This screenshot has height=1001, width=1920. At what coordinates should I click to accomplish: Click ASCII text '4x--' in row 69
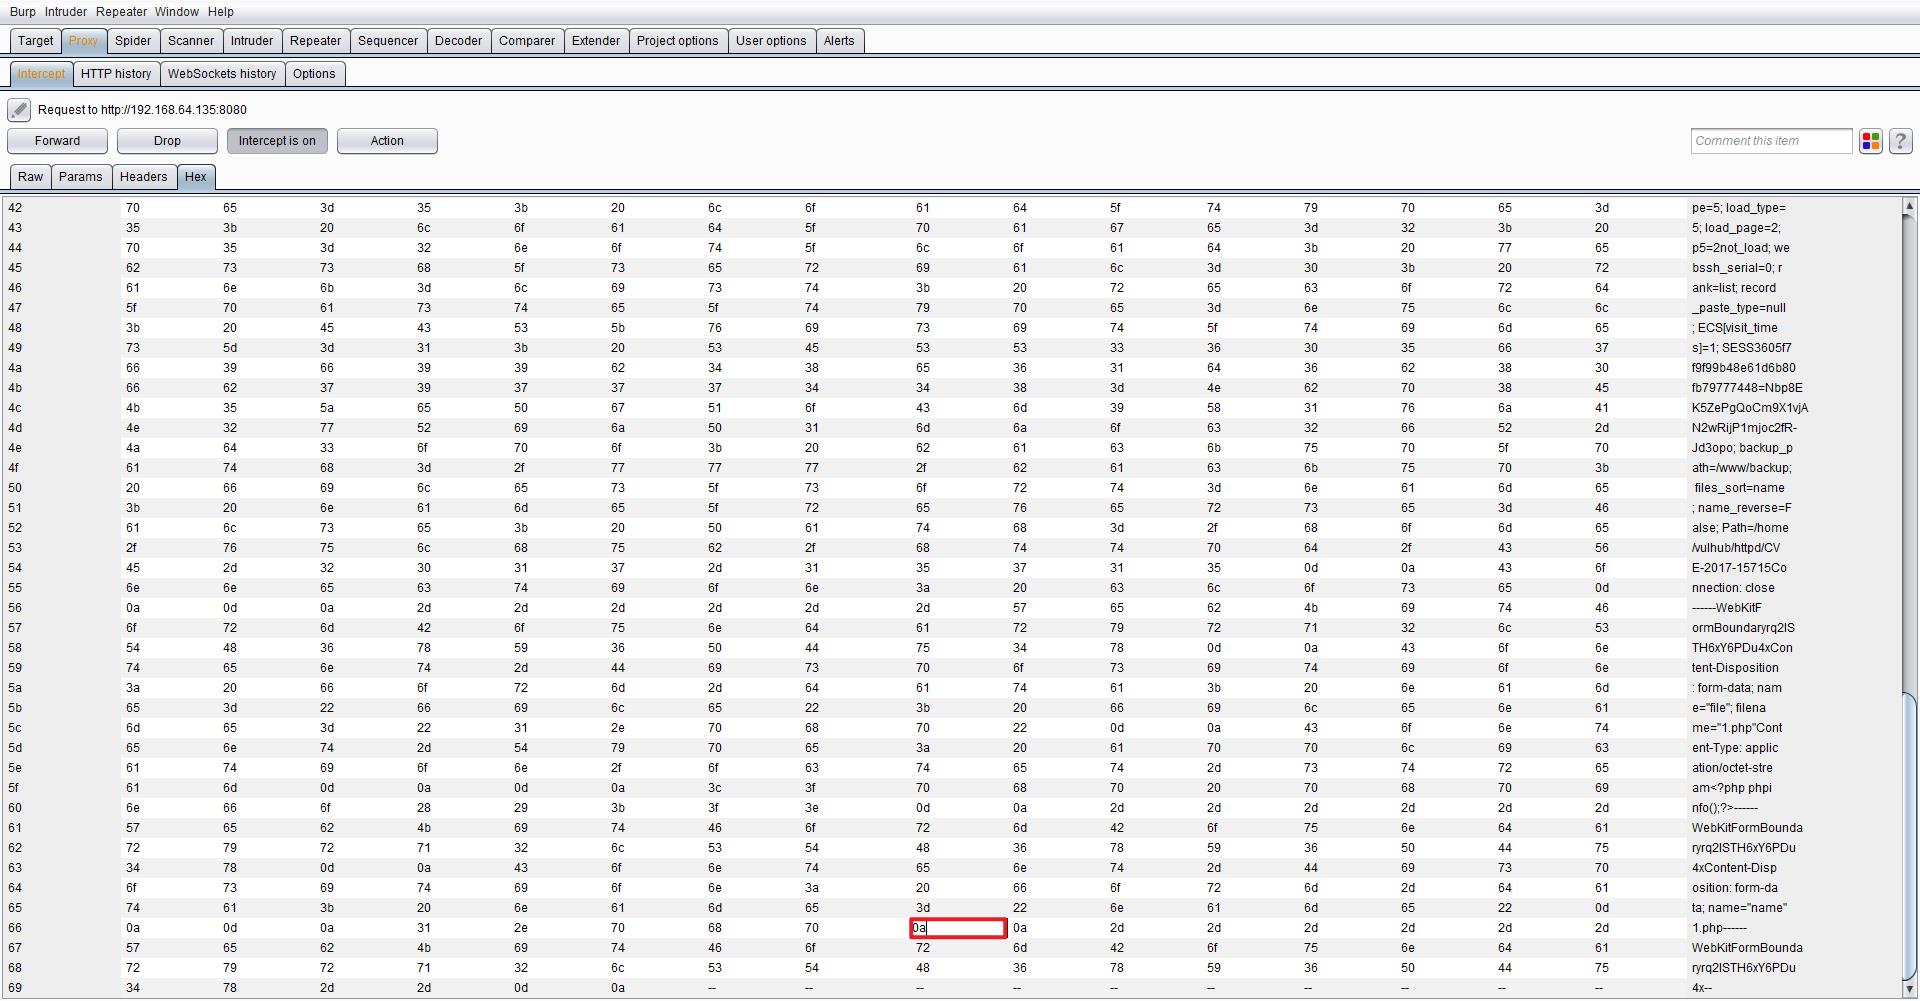1702,988
